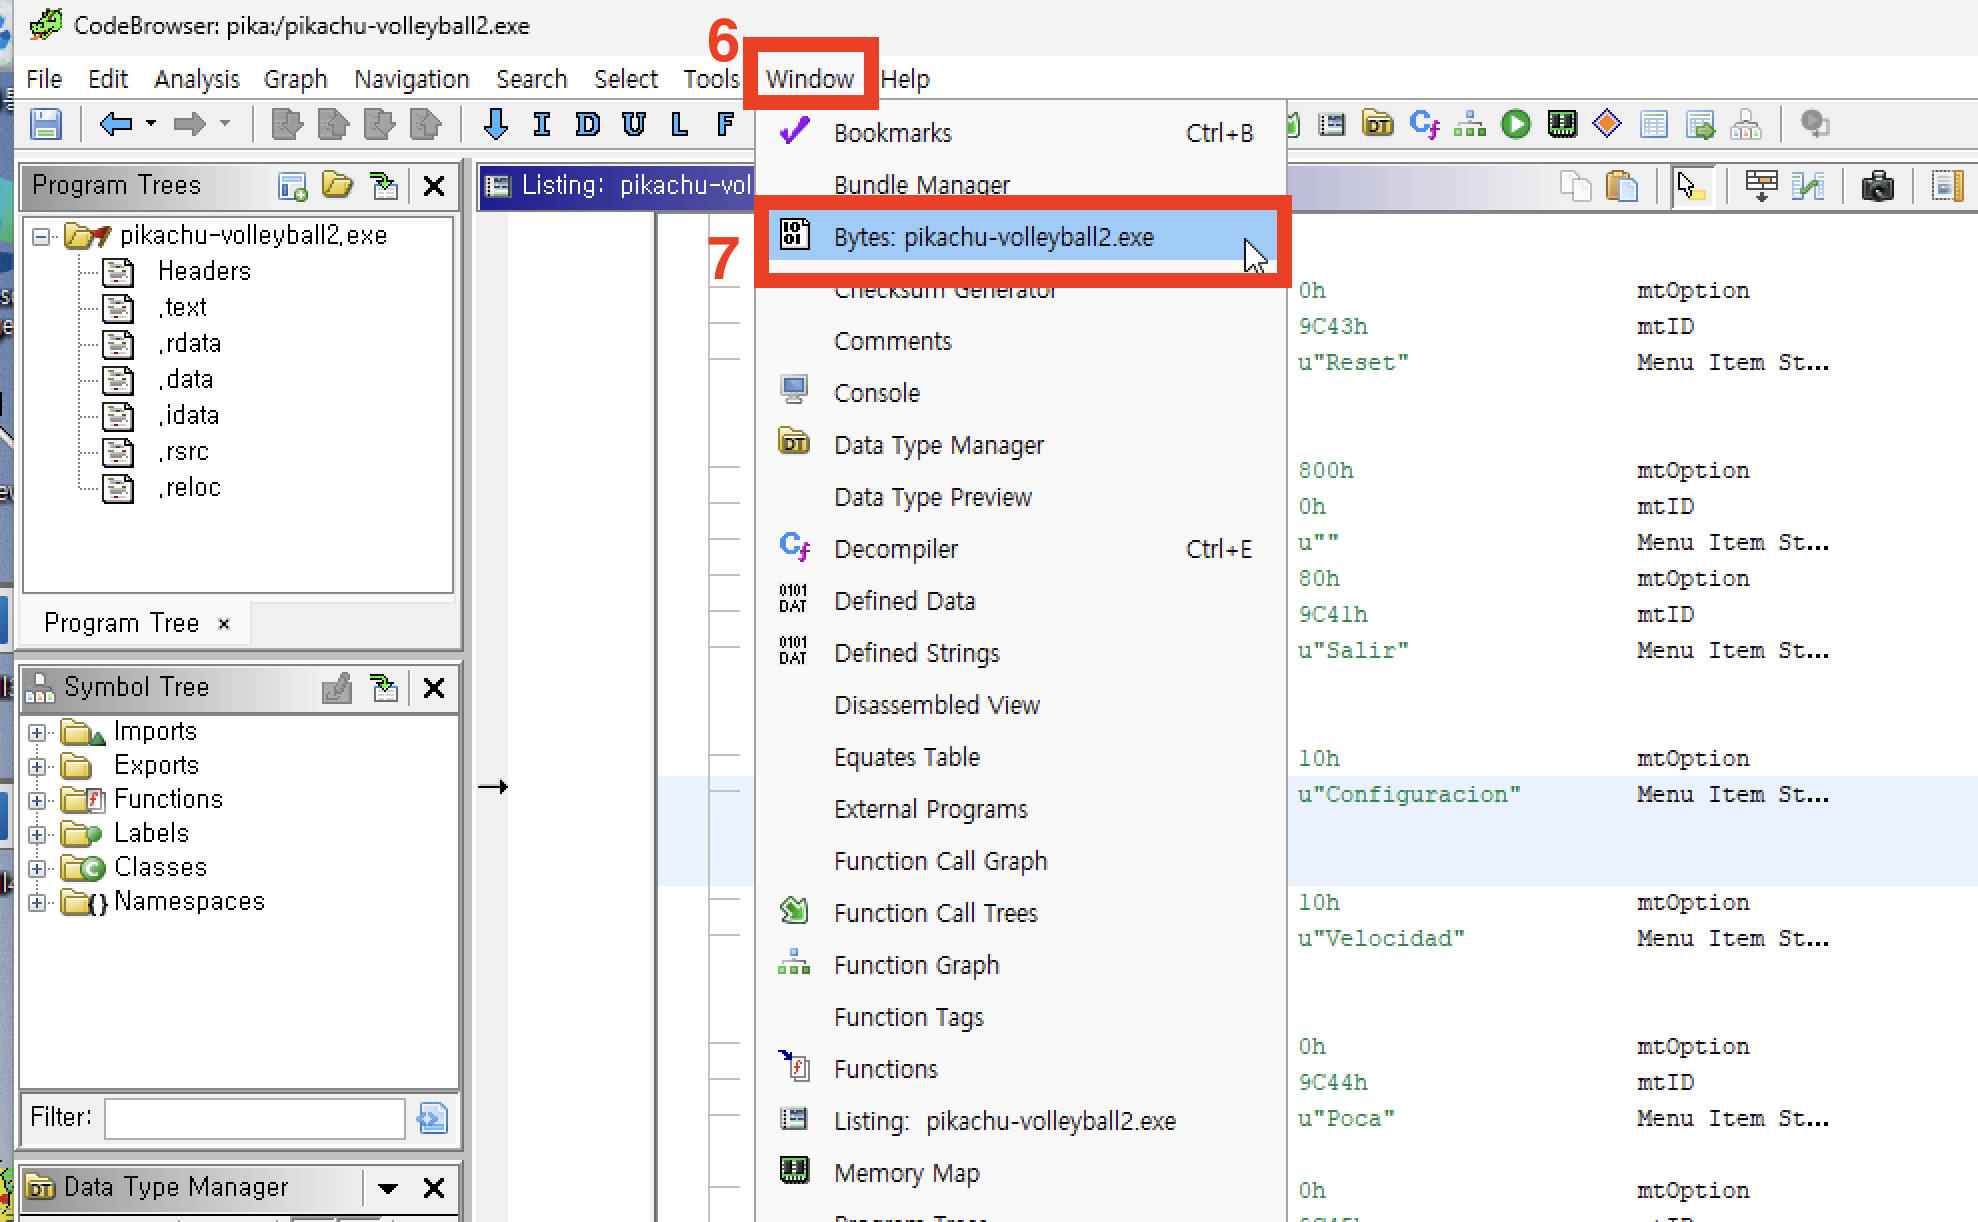Open the File menu
The width and height of the screenshot is (1978, 1222).
(x=44, y=79)
